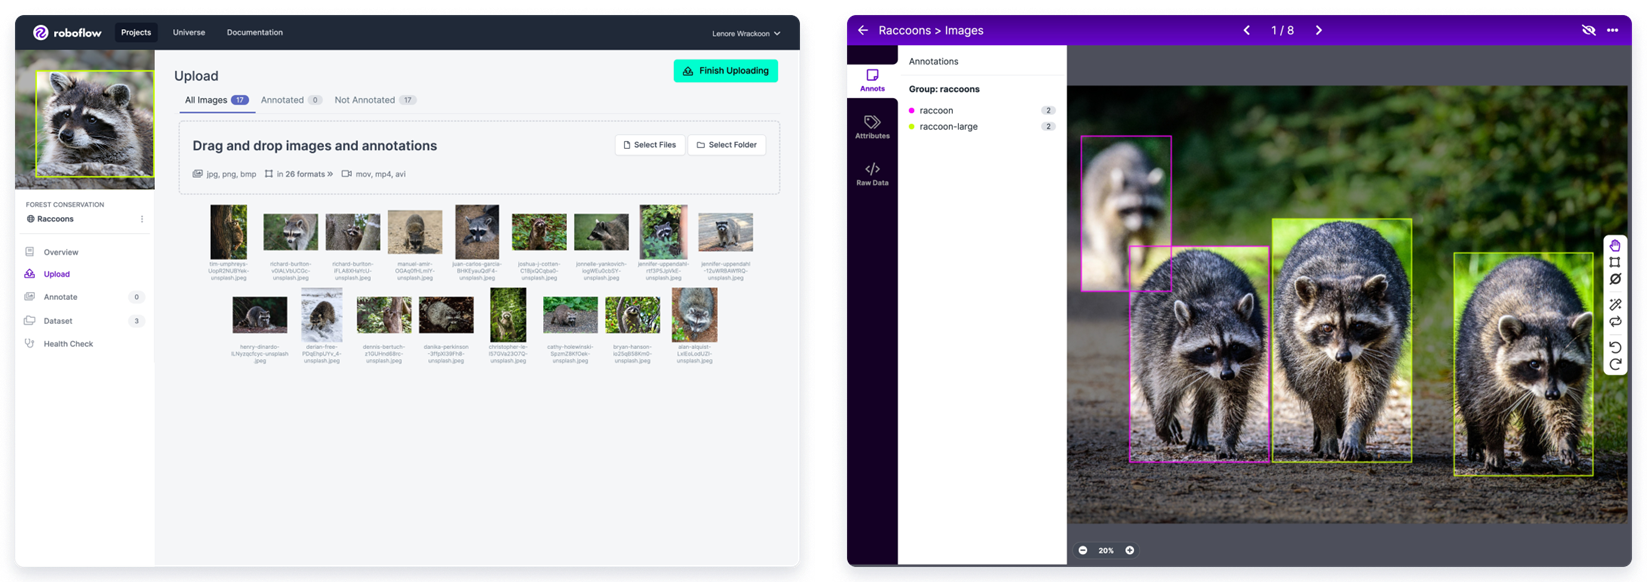
Task: Redo annotation action
Action: [x=1615, y=364]
